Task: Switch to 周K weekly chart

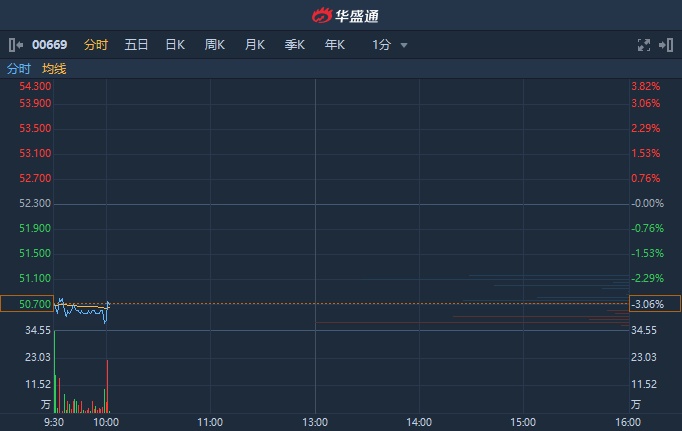Action: tap(215, 45)
